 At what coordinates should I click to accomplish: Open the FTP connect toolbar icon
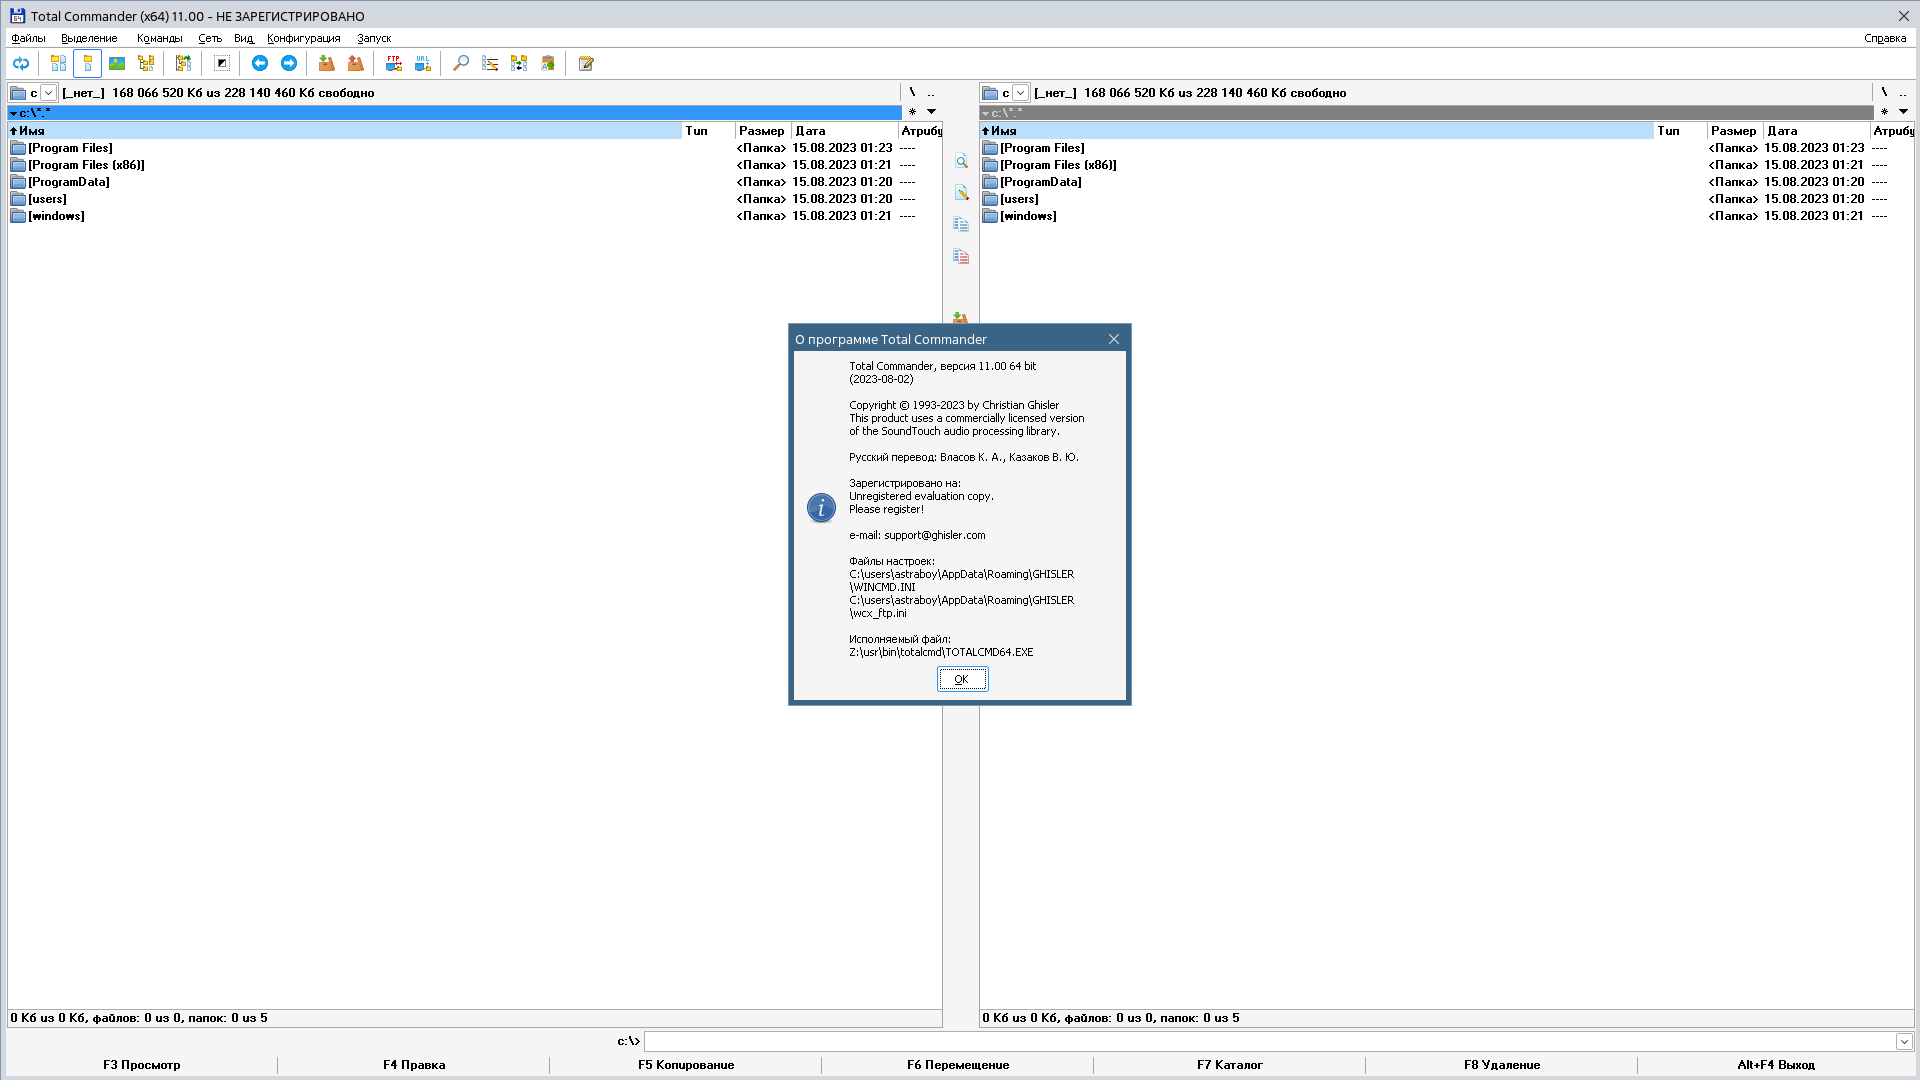tap(394, 63)
